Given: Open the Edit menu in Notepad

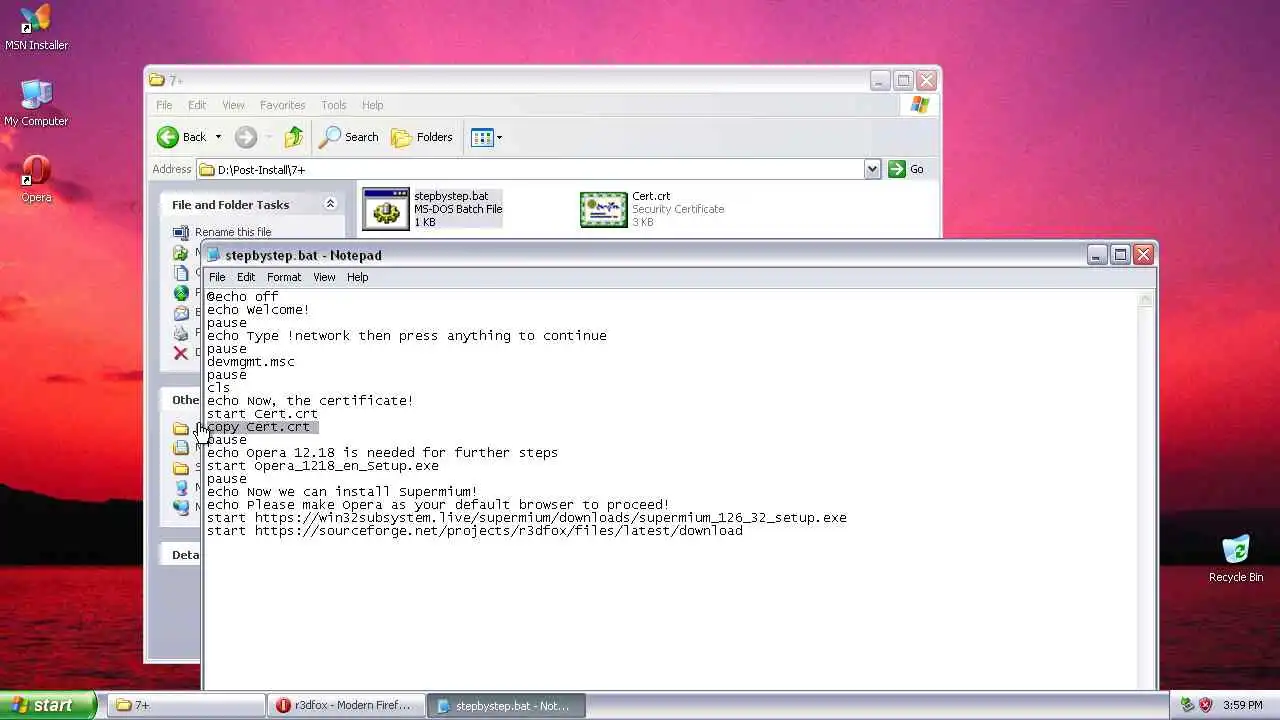Looking at the screenshot, I should (x=246, y=277).
